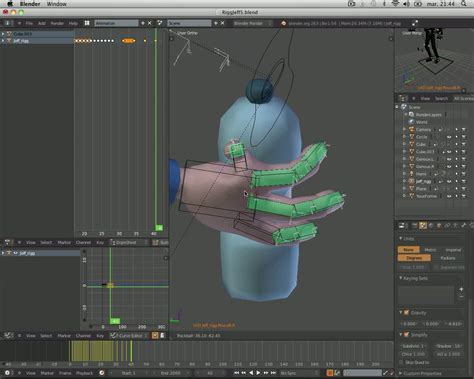Click the screen layout browse icon in header
474x379 pixels.
87,23
